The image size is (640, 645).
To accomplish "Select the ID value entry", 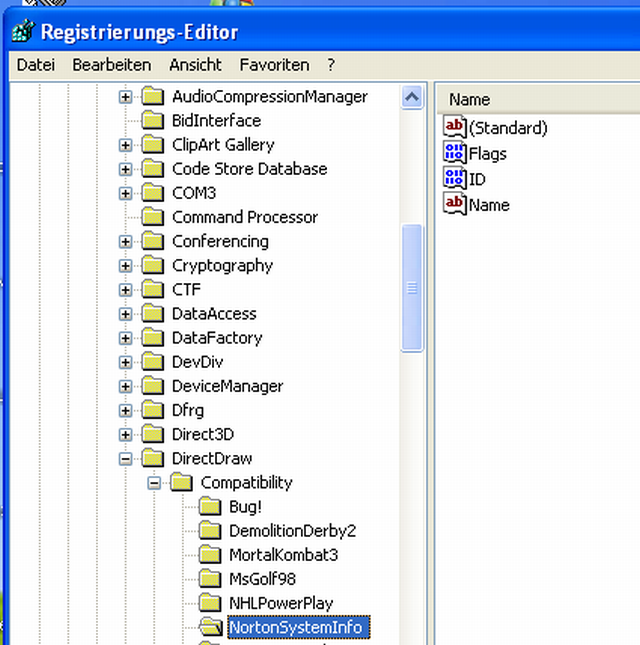I will pyautogui.click(x=477, y=179).
